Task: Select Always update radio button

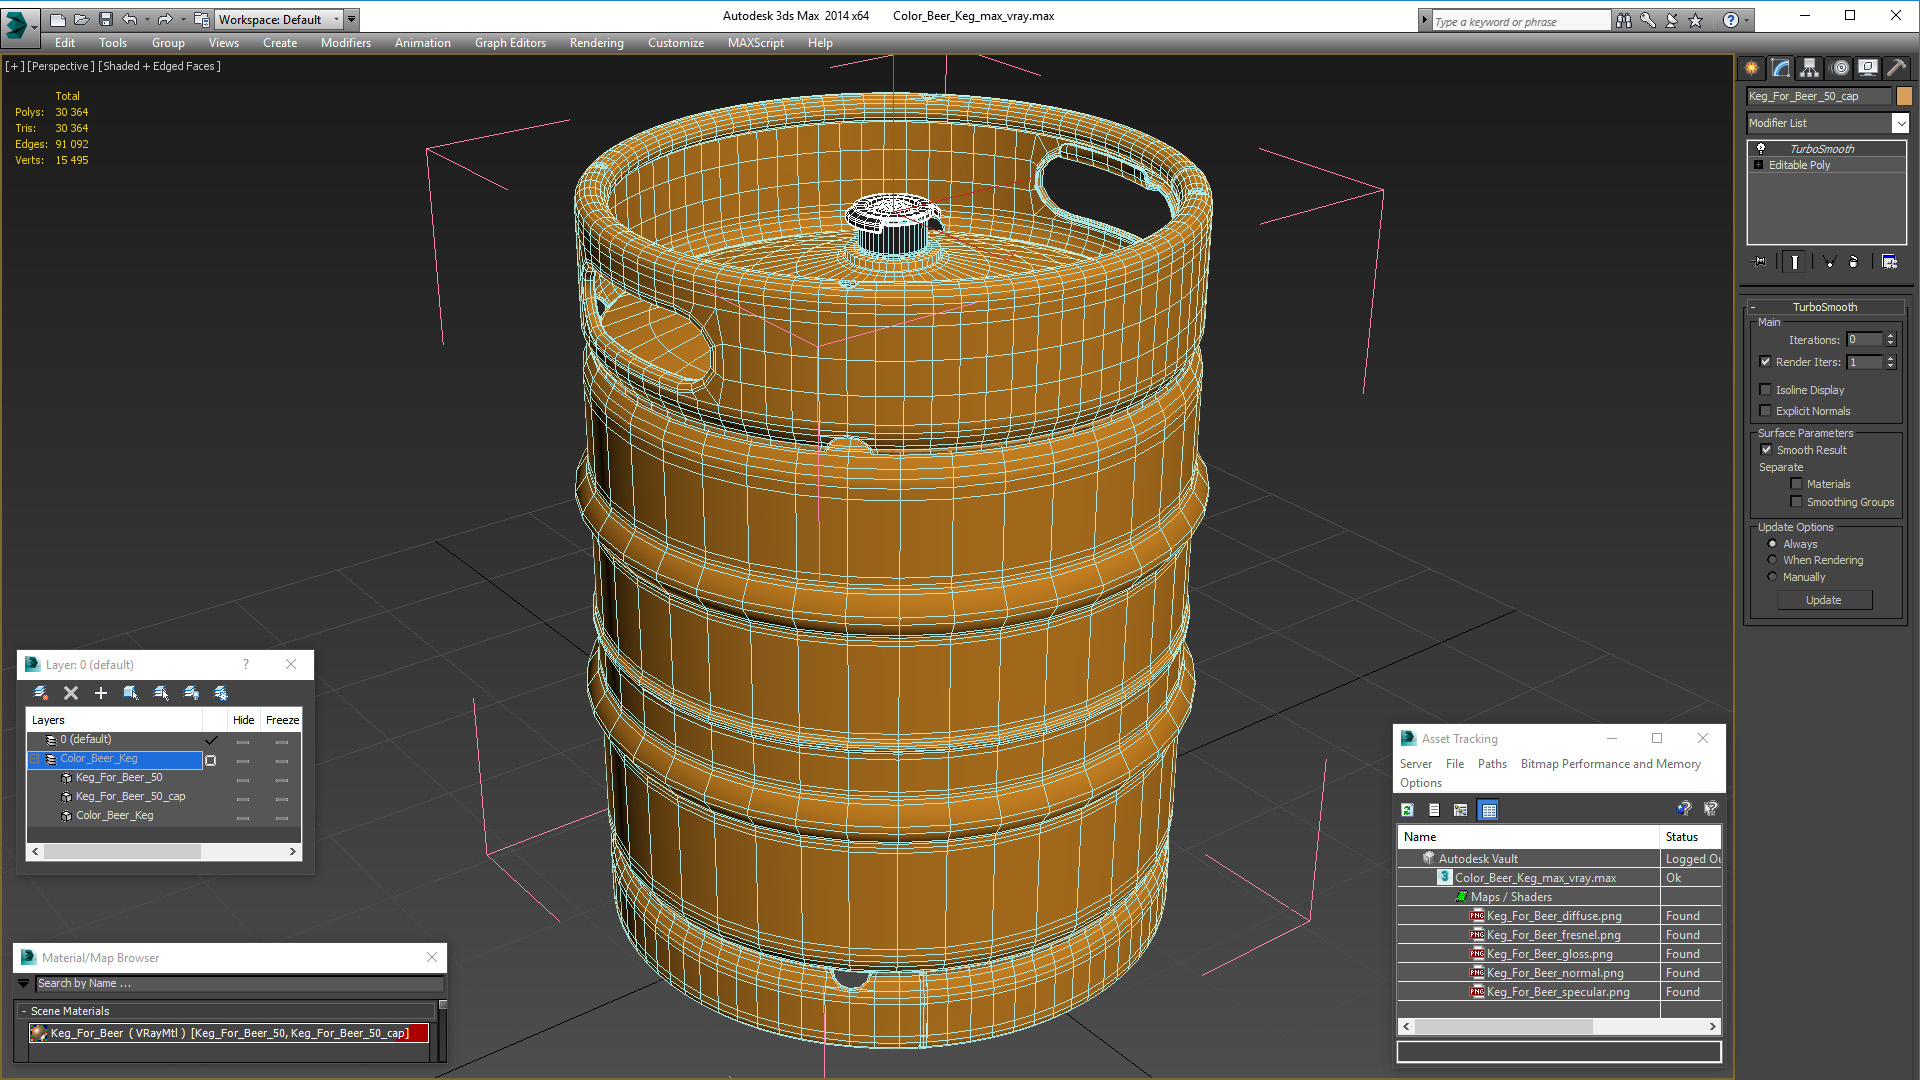Action: pos(1772,544)
